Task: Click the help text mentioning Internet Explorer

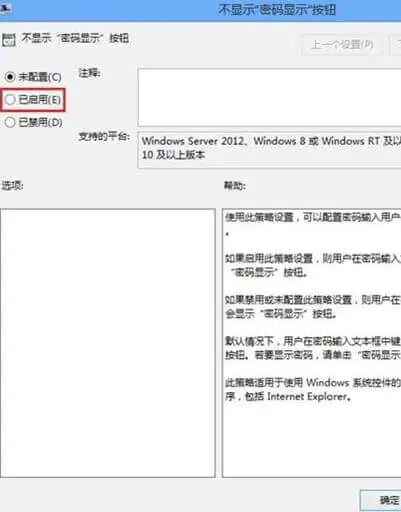Action: tap(313, 389)
